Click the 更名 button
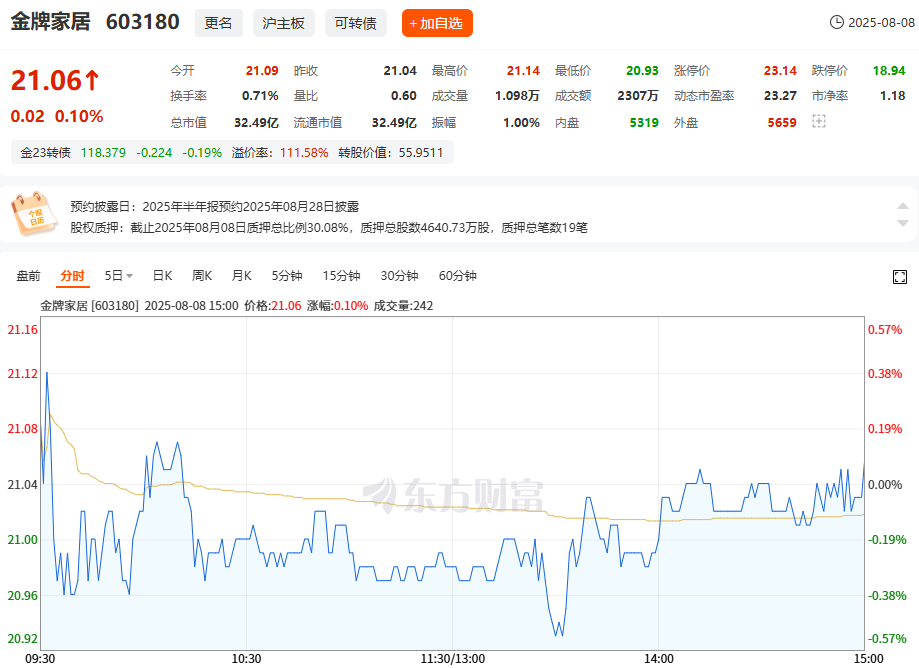919x668 pixels. coord(219,23)
